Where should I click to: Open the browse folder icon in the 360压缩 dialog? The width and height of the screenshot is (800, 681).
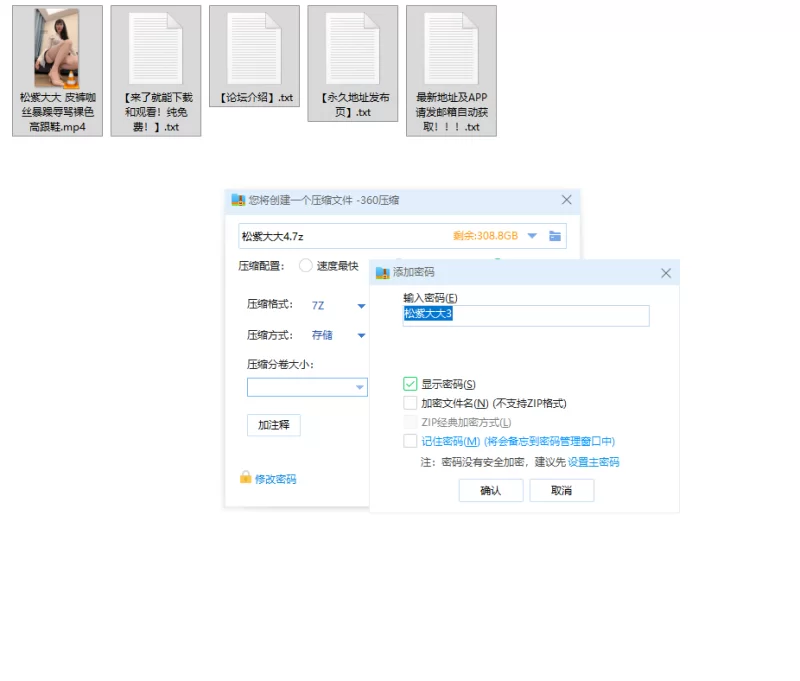click(555, 236)
